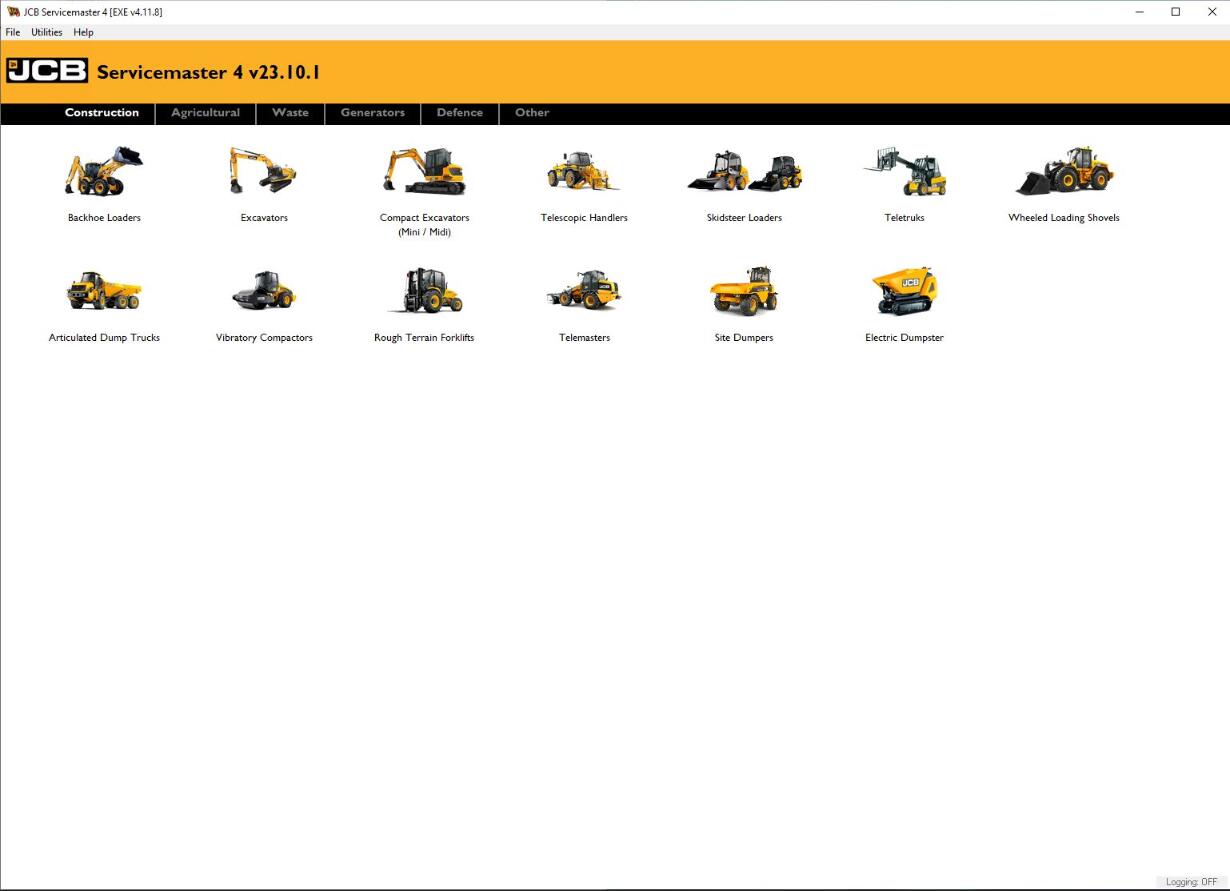Open the Backhoe Loaders machine icon
This screenshot has height=891, width=1230.
click(104, 172)
